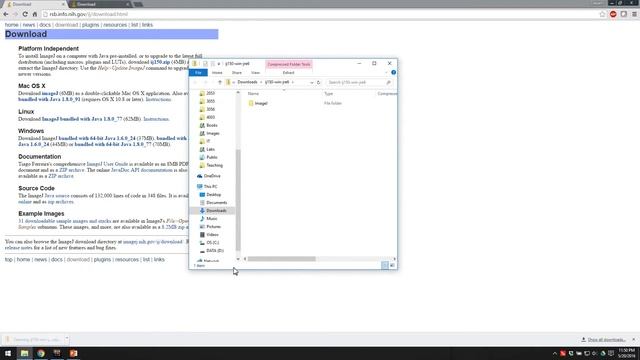The height and width of the screenshot is (360, 640).
Task: Open Pictures in Explorer navigation pane
Action: pyautogui.click(x=210, y=227)
